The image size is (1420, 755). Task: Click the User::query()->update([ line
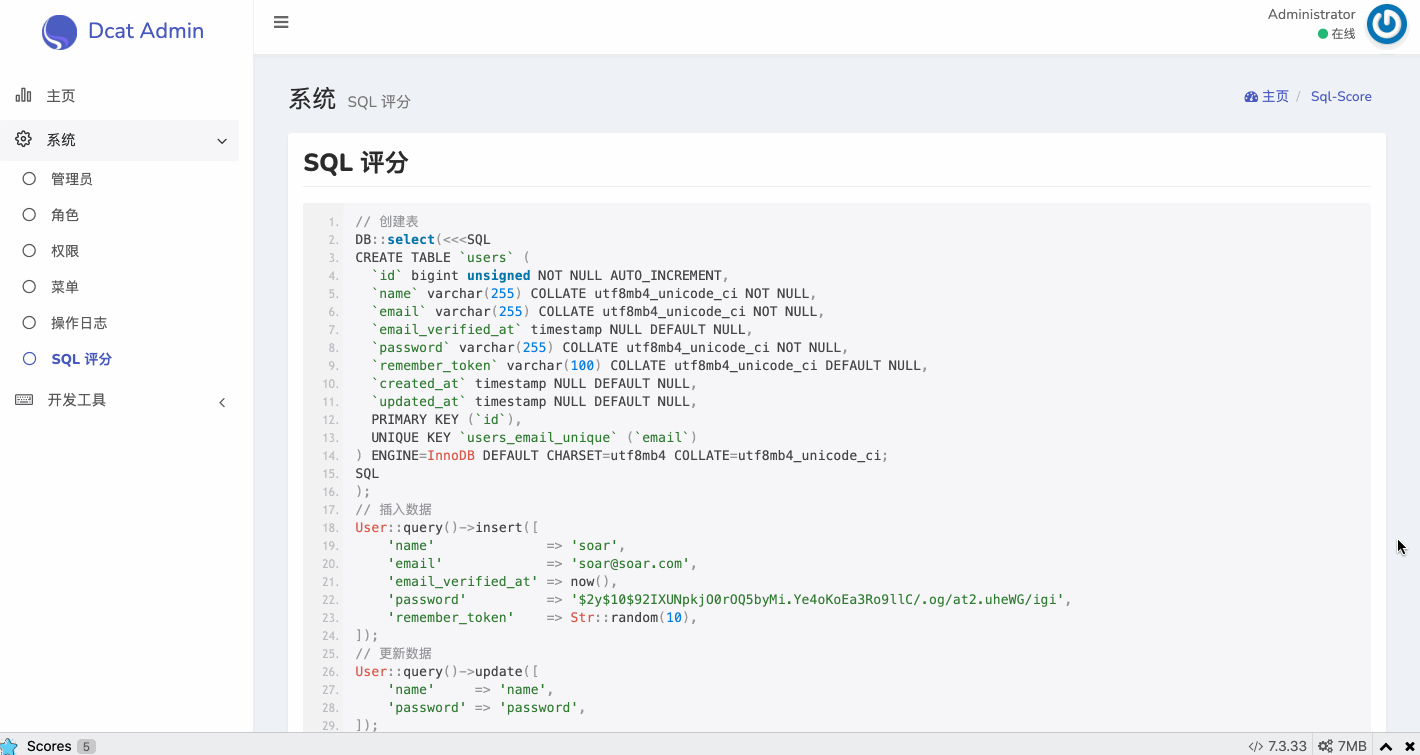tap(447, 671)
